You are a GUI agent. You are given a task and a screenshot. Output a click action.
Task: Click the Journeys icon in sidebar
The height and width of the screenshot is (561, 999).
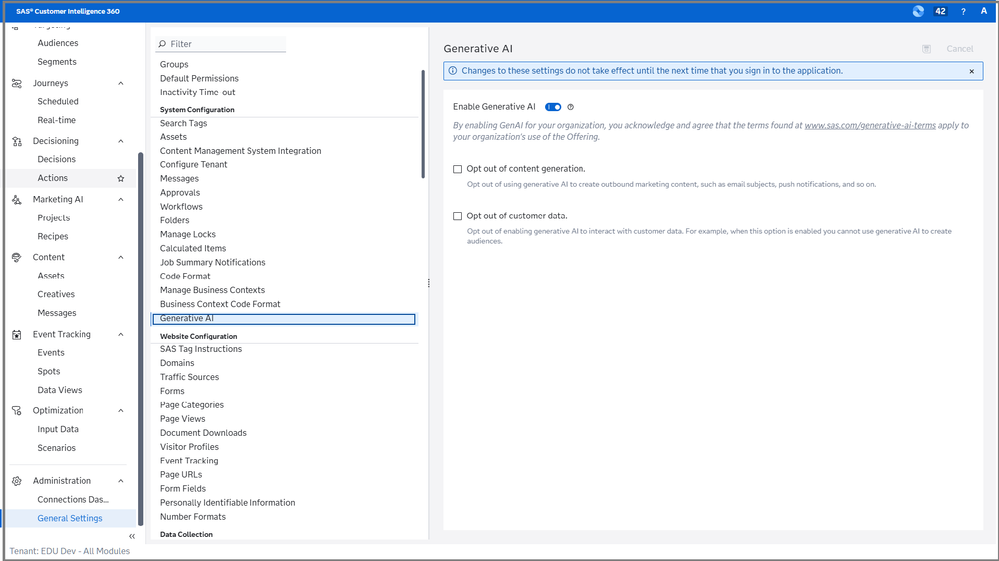point(17,83)
